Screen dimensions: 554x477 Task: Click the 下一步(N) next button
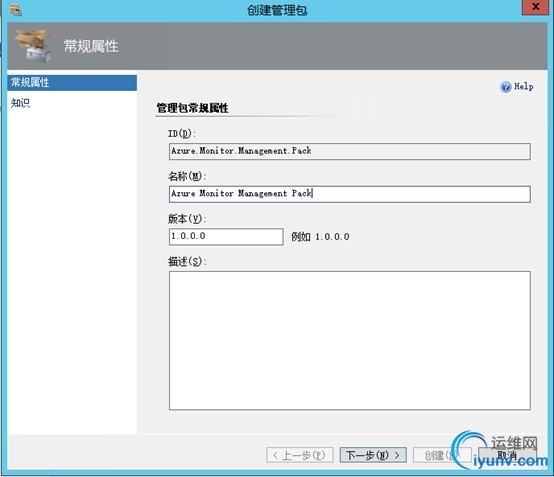[373, 455]
